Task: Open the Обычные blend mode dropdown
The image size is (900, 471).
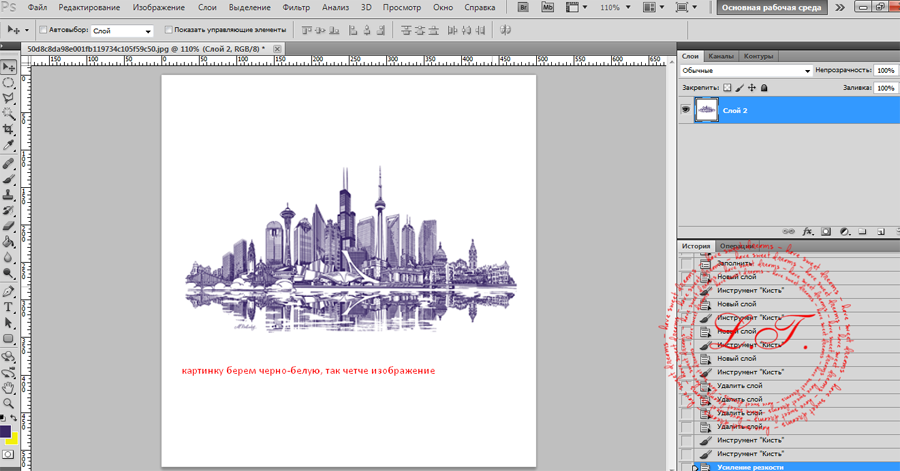Action: coord(746,71)
